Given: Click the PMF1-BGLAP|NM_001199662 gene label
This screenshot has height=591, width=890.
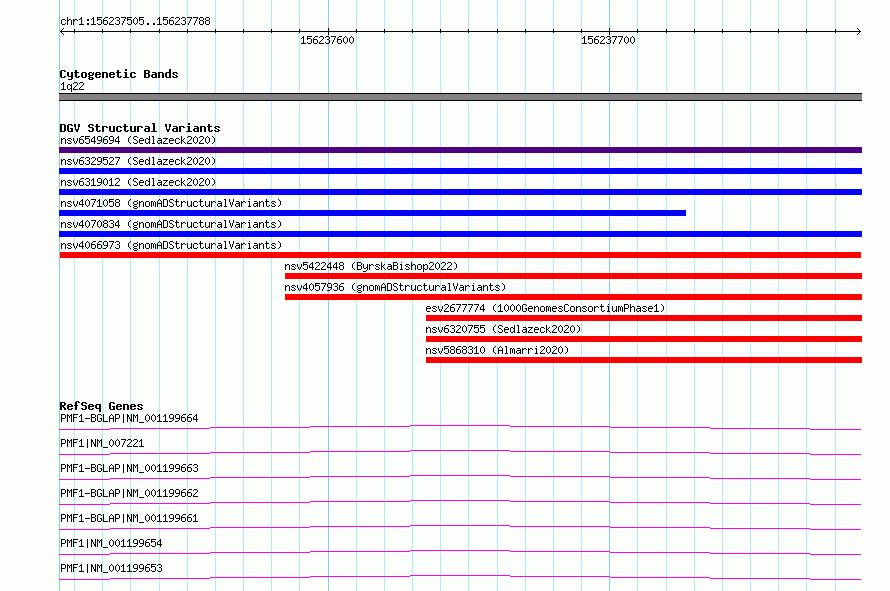Looking at the screenshot, I should tap(129, 493).
